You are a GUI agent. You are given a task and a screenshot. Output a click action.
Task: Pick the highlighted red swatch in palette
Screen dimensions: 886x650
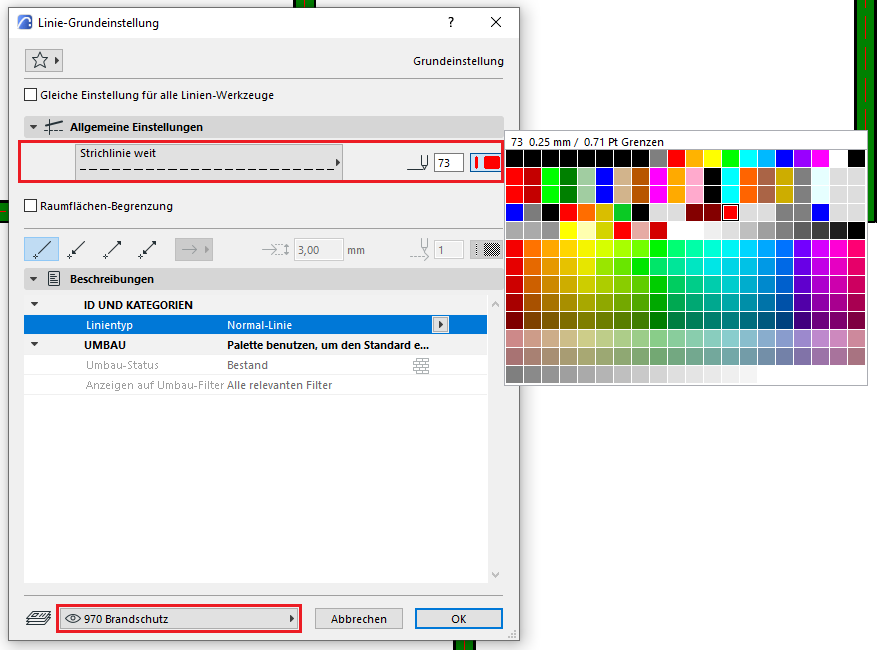point(730,212)
